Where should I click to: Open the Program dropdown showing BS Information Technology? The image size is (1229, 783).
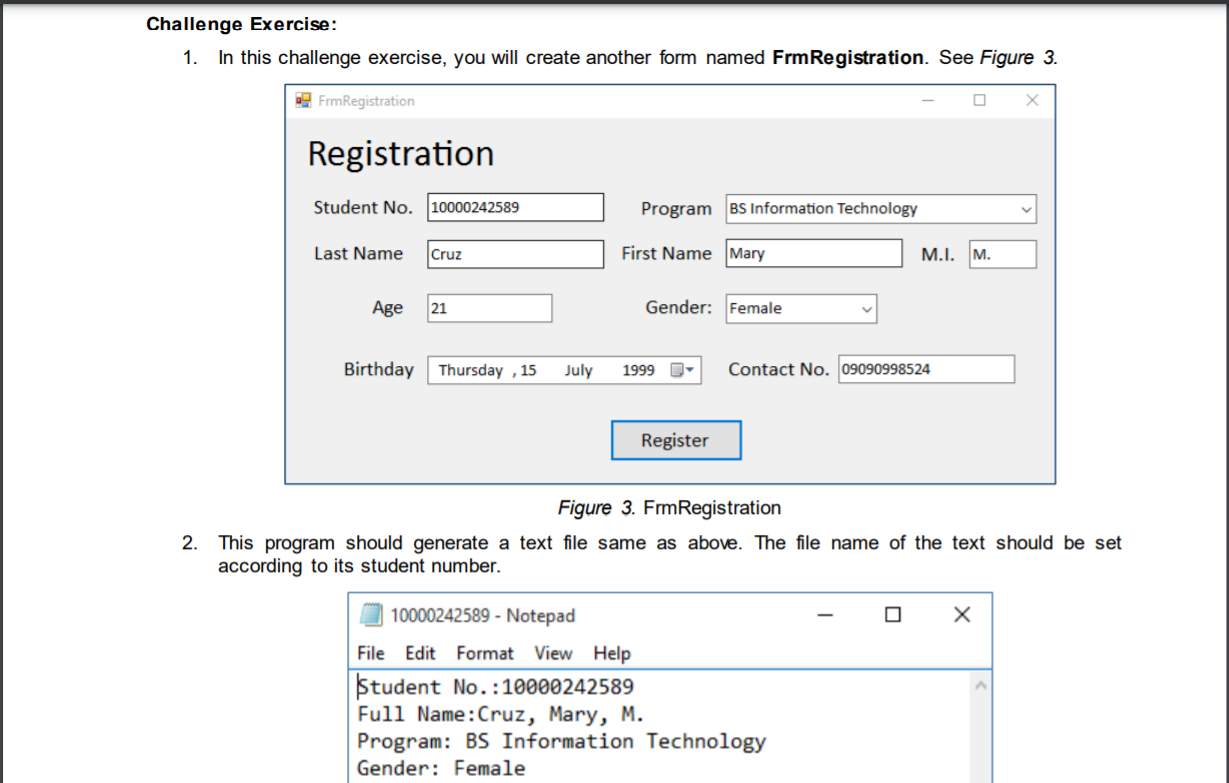(x=1025, y=208)
